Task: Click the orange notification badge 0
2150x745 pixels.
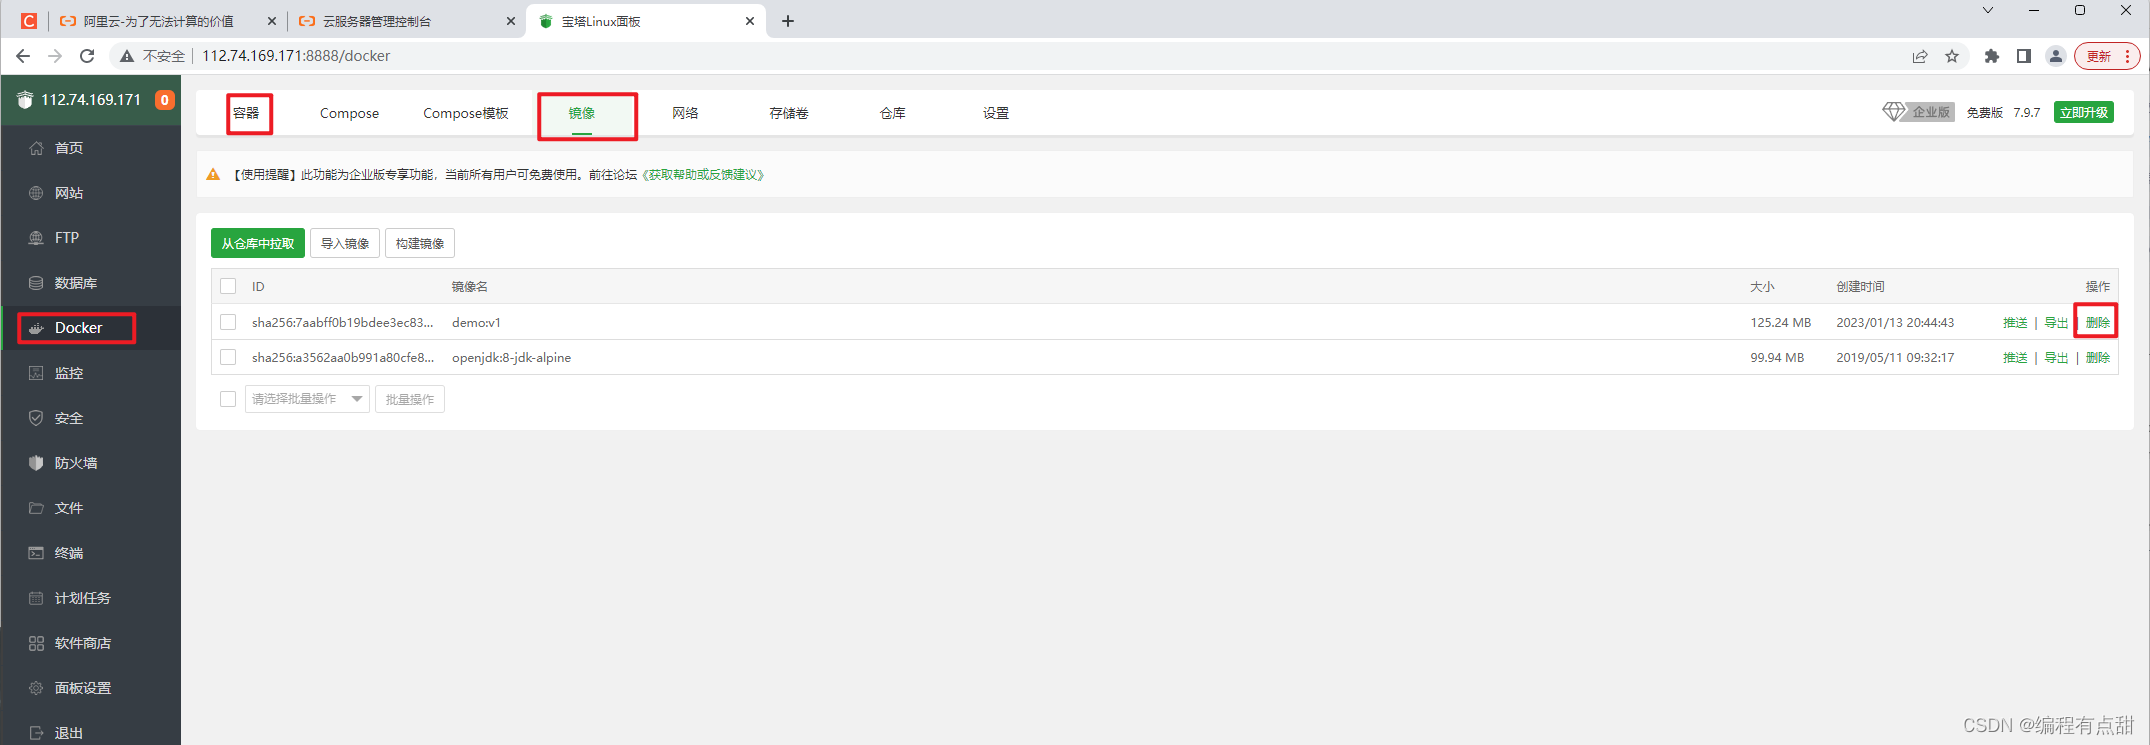Action: tap(165, 100)
